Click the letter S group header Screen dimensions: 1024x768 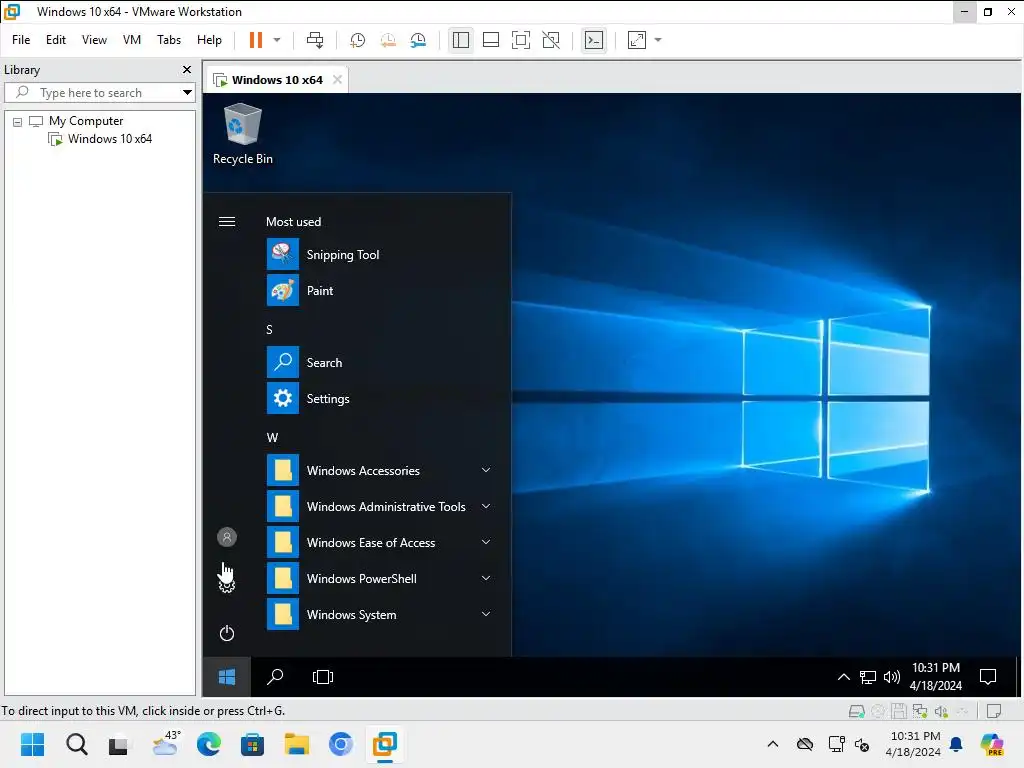[269, 330]
